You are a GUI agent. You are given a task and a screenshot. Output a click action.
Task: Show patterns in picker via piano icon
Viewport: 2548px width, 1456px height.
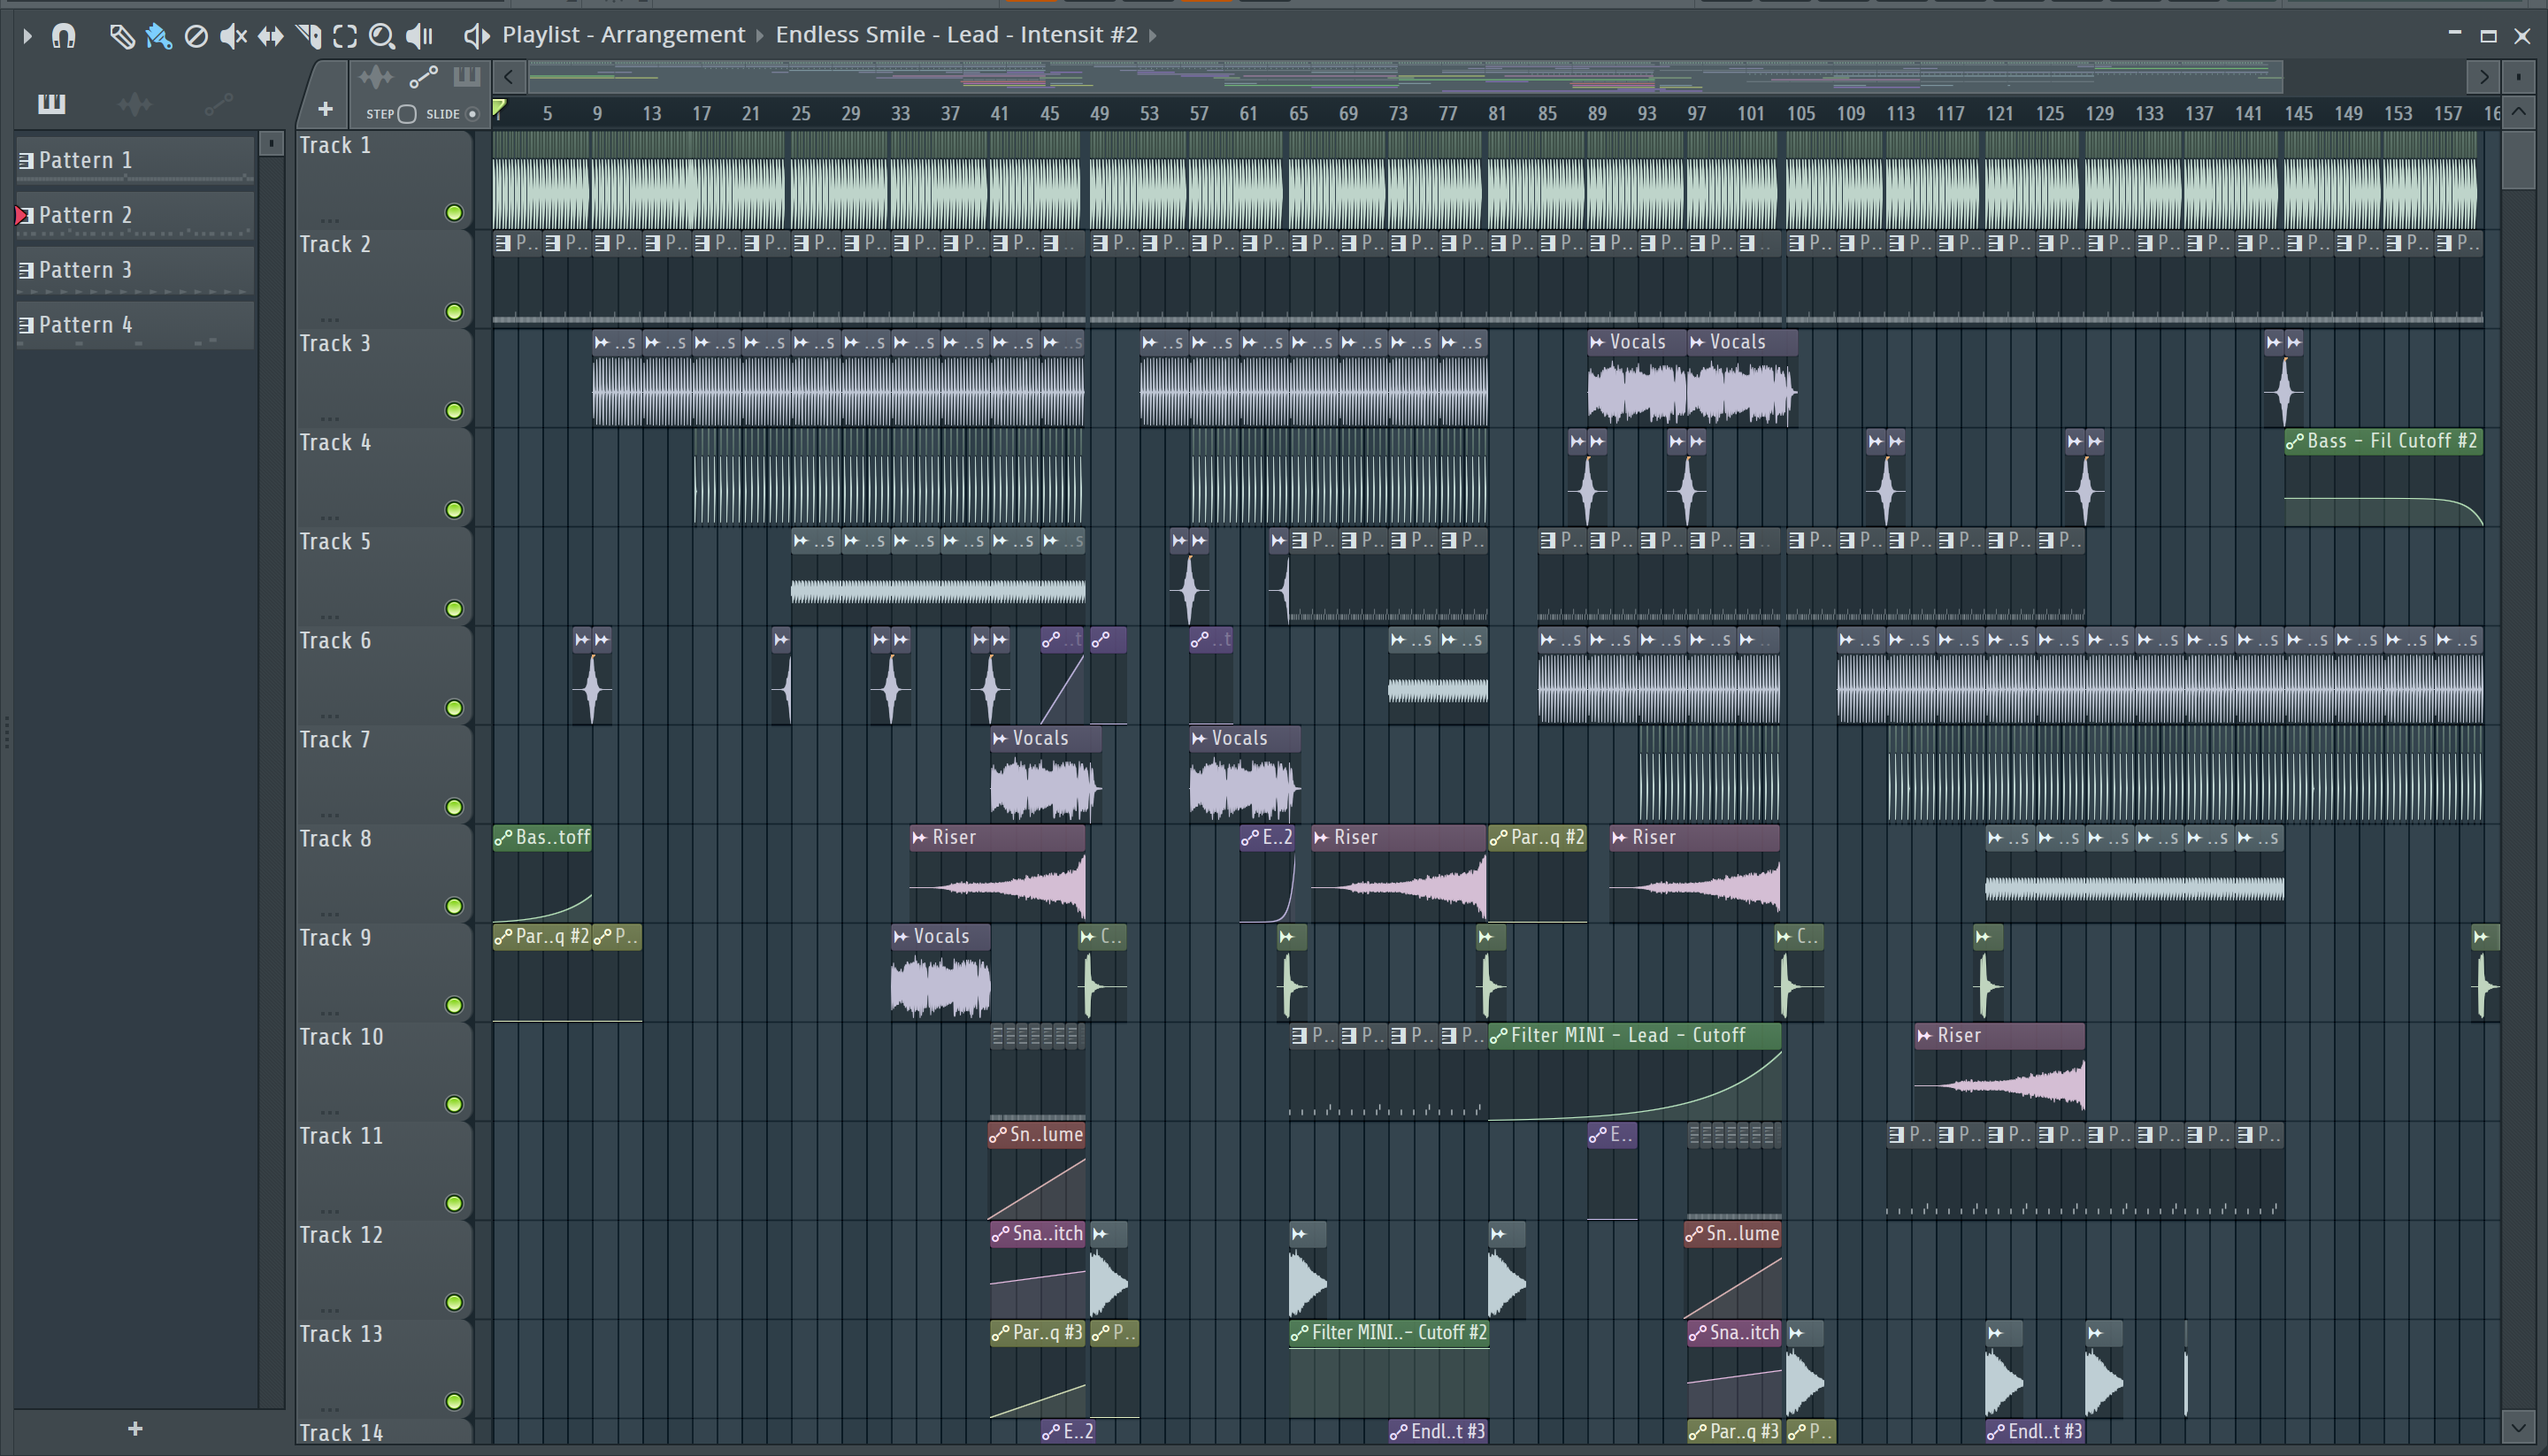[51, 103]
